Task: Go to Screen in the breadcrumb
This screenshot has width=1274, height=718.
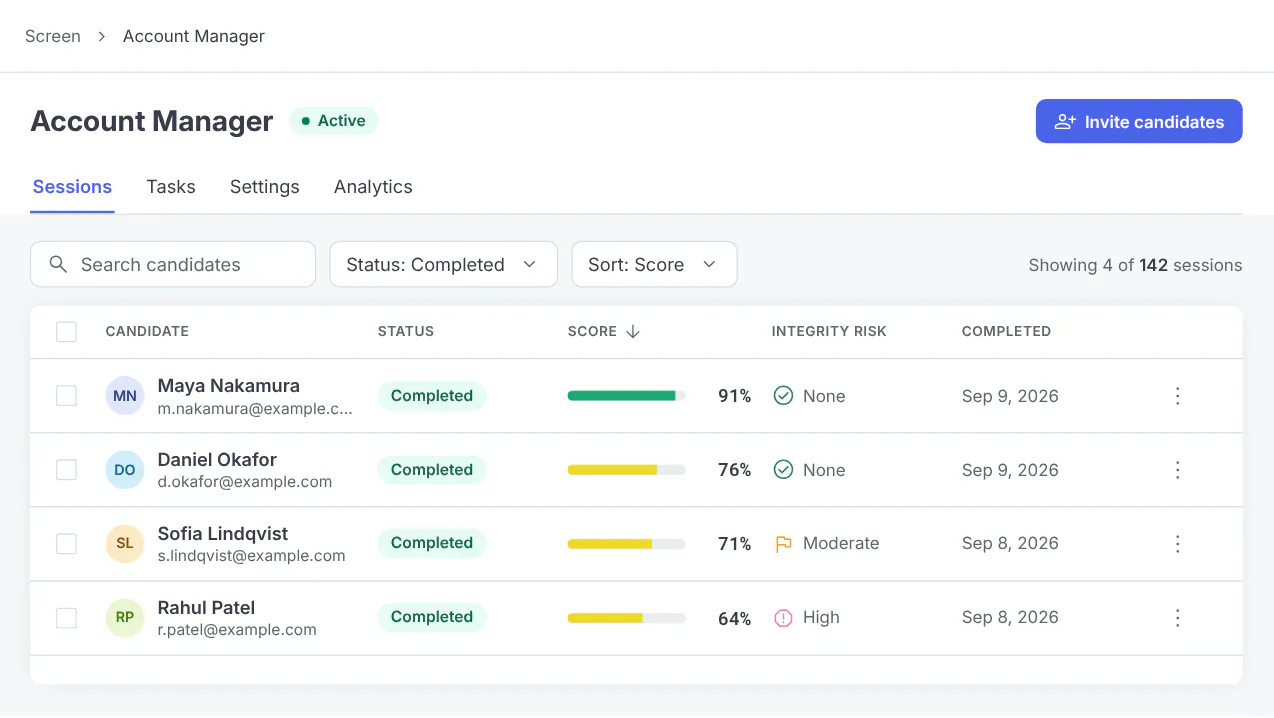Action: tap(53, 36)
